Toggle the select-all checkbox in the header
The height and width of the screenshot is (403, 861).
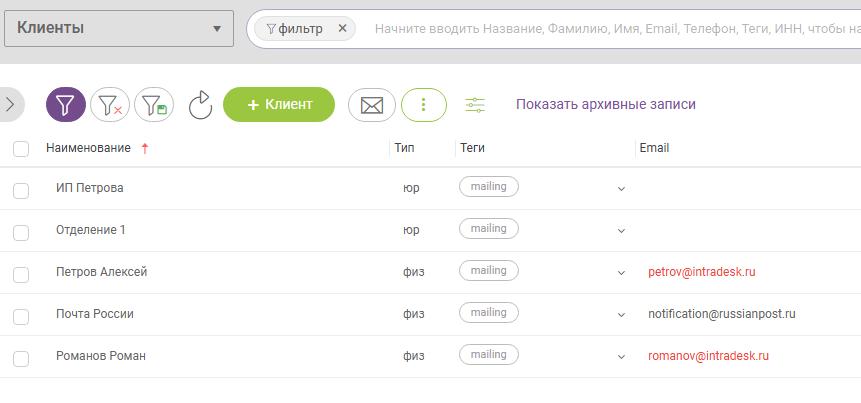[21, 149]
